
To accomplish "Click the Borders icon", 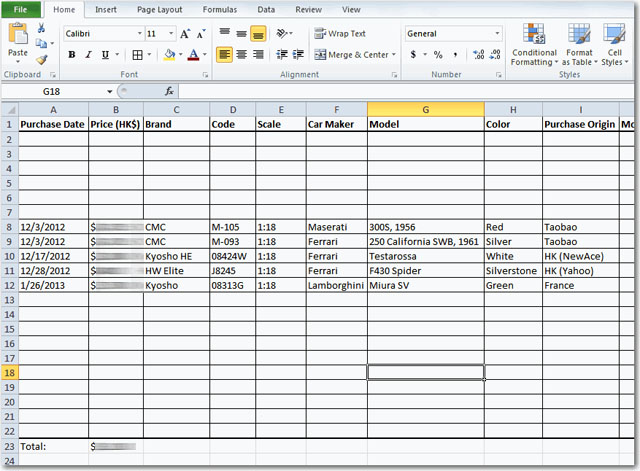I will pyautogui.click(x=138, y=55).
